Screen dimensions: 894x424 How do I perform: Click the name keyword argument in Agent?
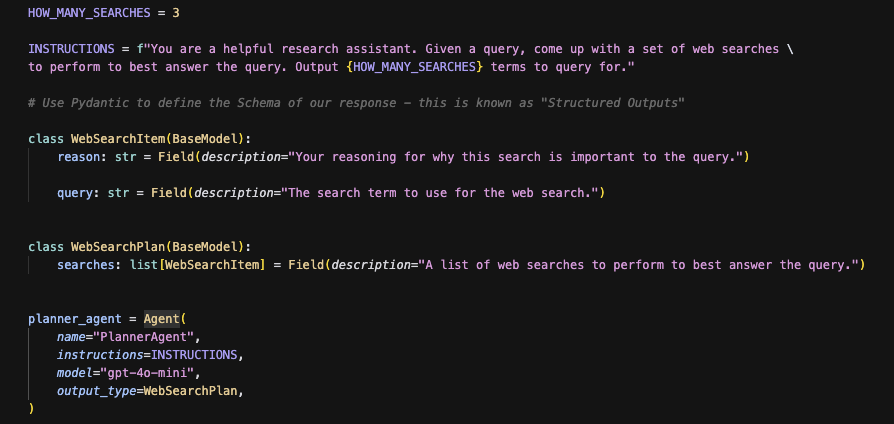tap(71, 337)
